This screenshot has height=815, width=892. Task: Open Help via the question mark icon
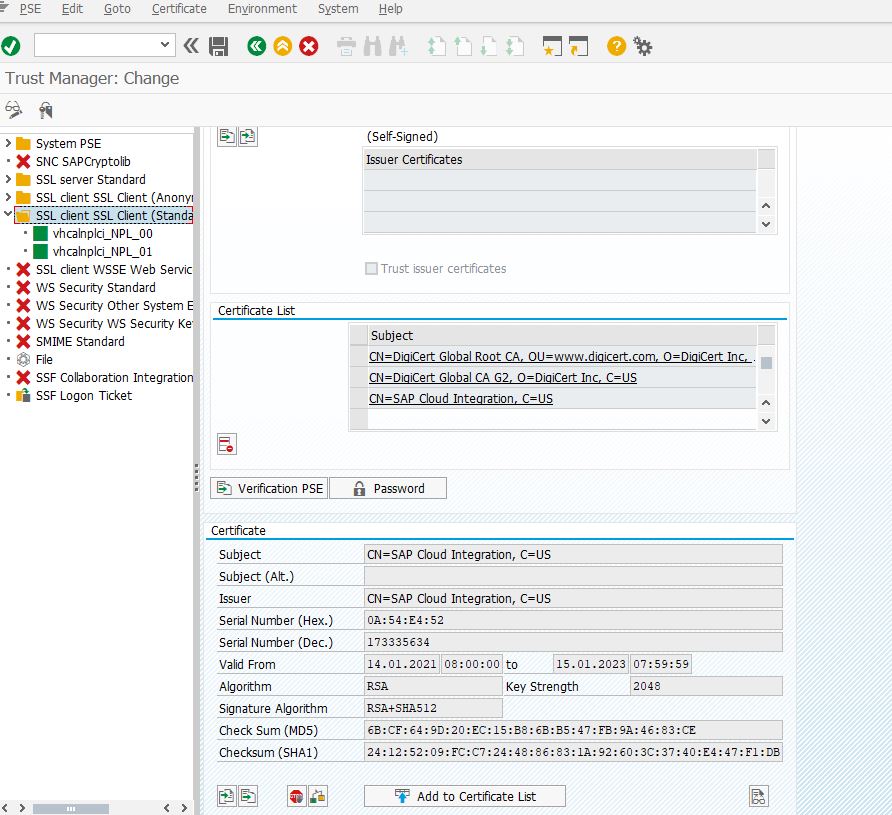[x=616, y=46]
